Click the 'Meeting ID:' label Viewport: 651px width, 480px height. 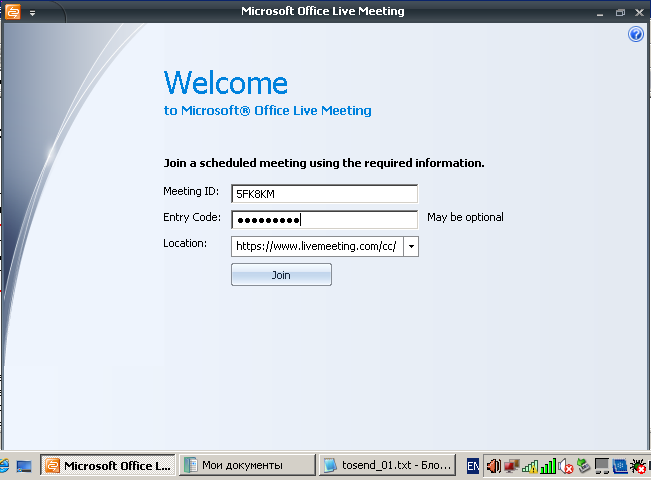point(191,191)
